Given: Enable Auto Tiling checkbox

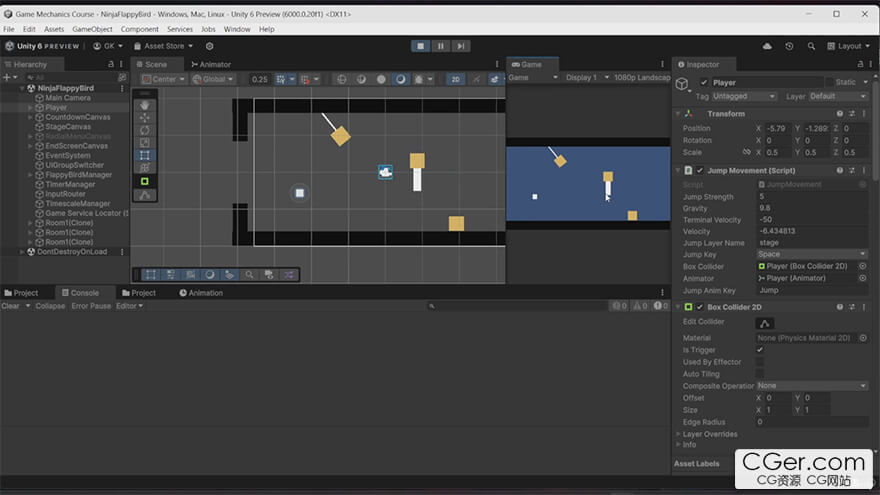Looking at the screenshot, I should coord(760,374).
